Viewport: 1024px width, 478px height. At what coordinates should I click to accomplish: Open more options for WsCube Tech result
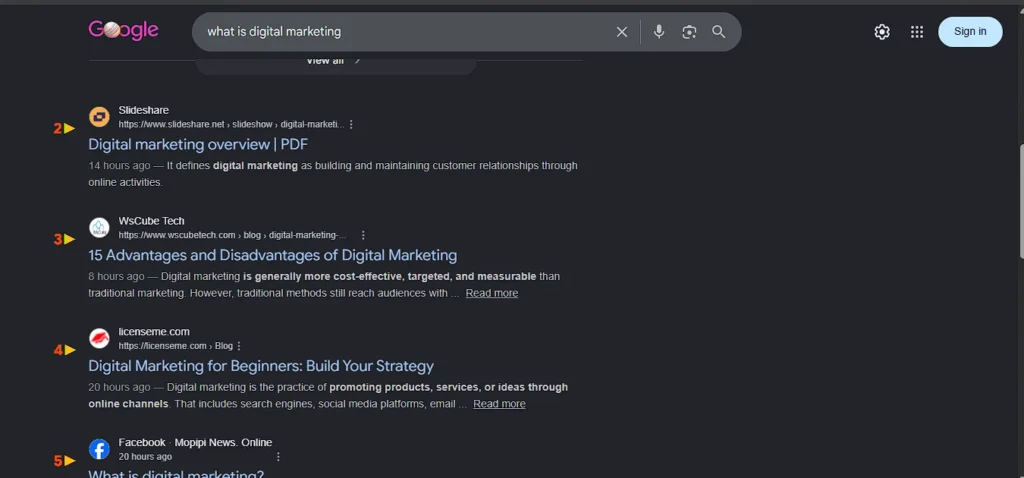(x=363, y=235)
